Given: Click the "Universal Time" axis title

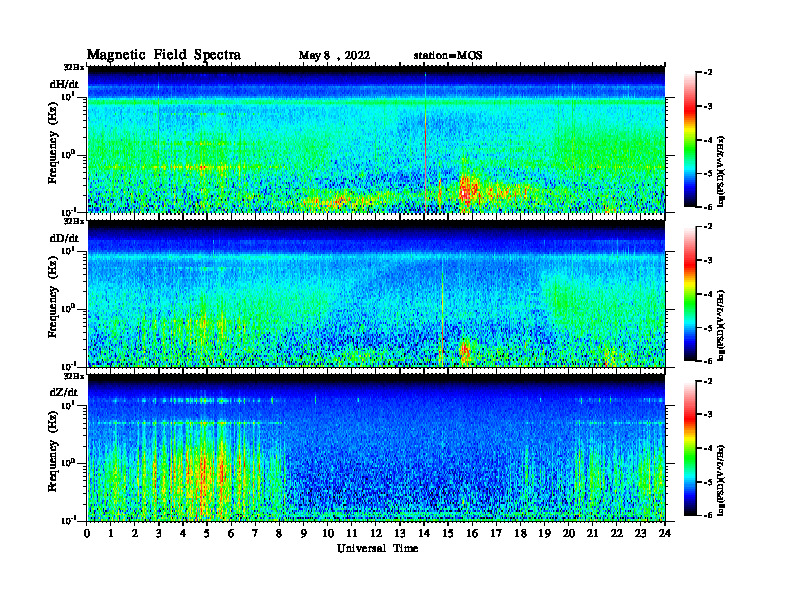Looking at the screenshot, I should [378, 548].
